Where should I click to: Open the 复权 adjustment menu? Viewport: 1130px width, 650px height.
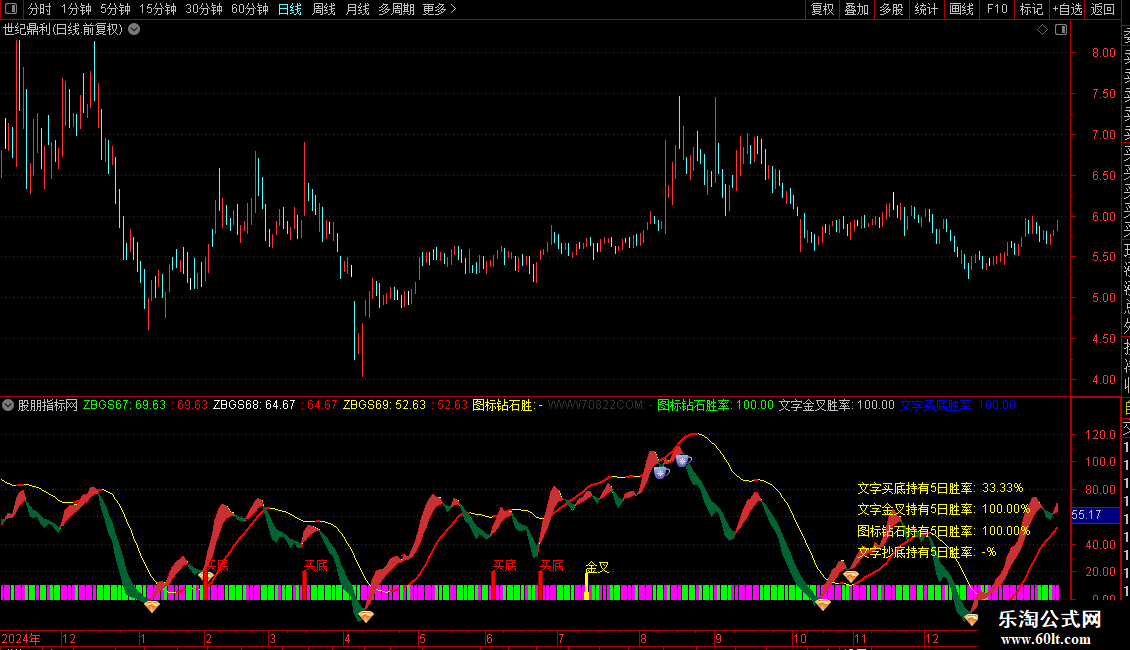822,9
